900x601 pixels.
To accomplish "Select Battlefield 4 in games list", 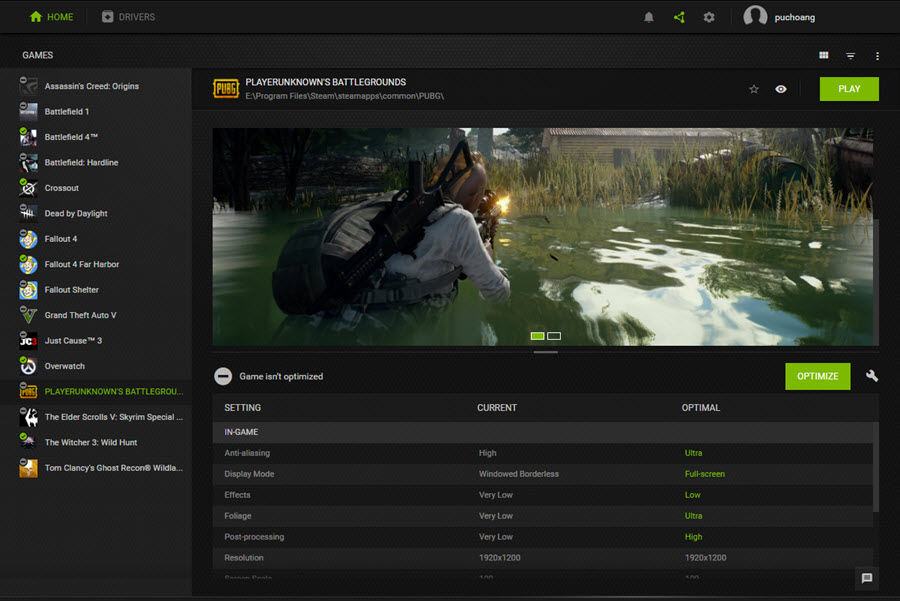I will click(x=96, y=137).
